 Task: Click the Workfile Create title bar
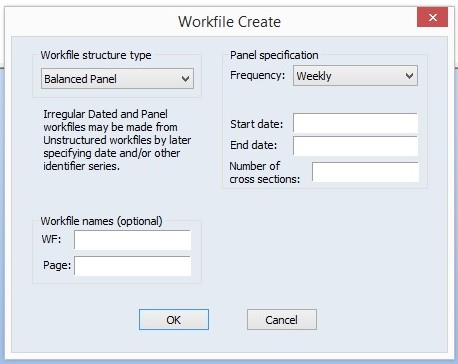(x=229, y=22)
